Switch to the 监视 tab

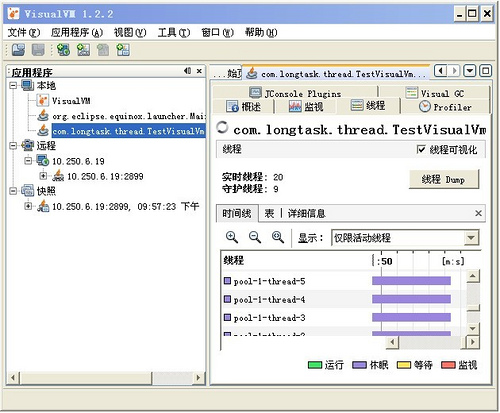(x=306, y=107)
